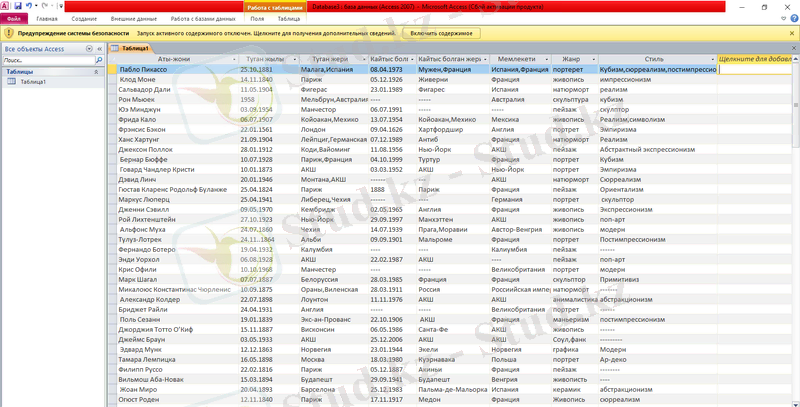Open Access Help question mark icon
Image resolution: width=800 pixels, height=407 pixels.
point(792,19)
